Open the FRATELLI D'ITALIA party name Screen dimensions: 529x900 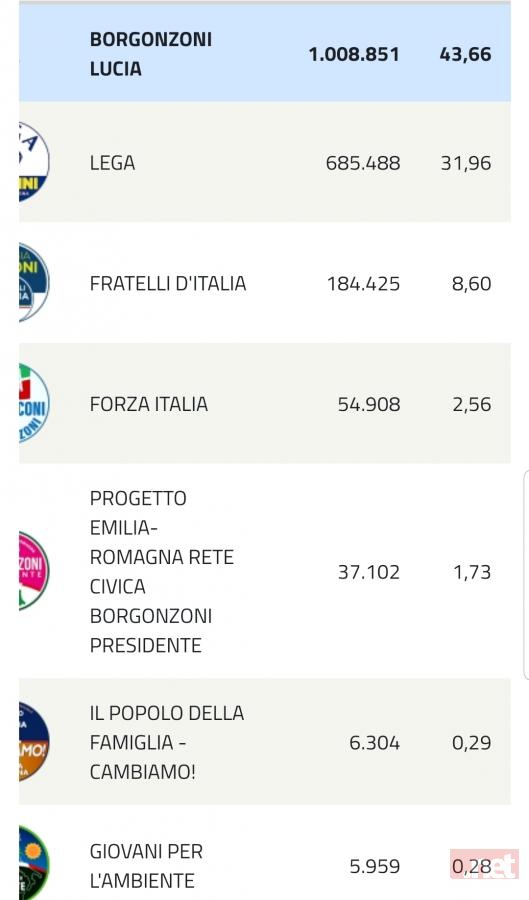(x=168, y=284)
